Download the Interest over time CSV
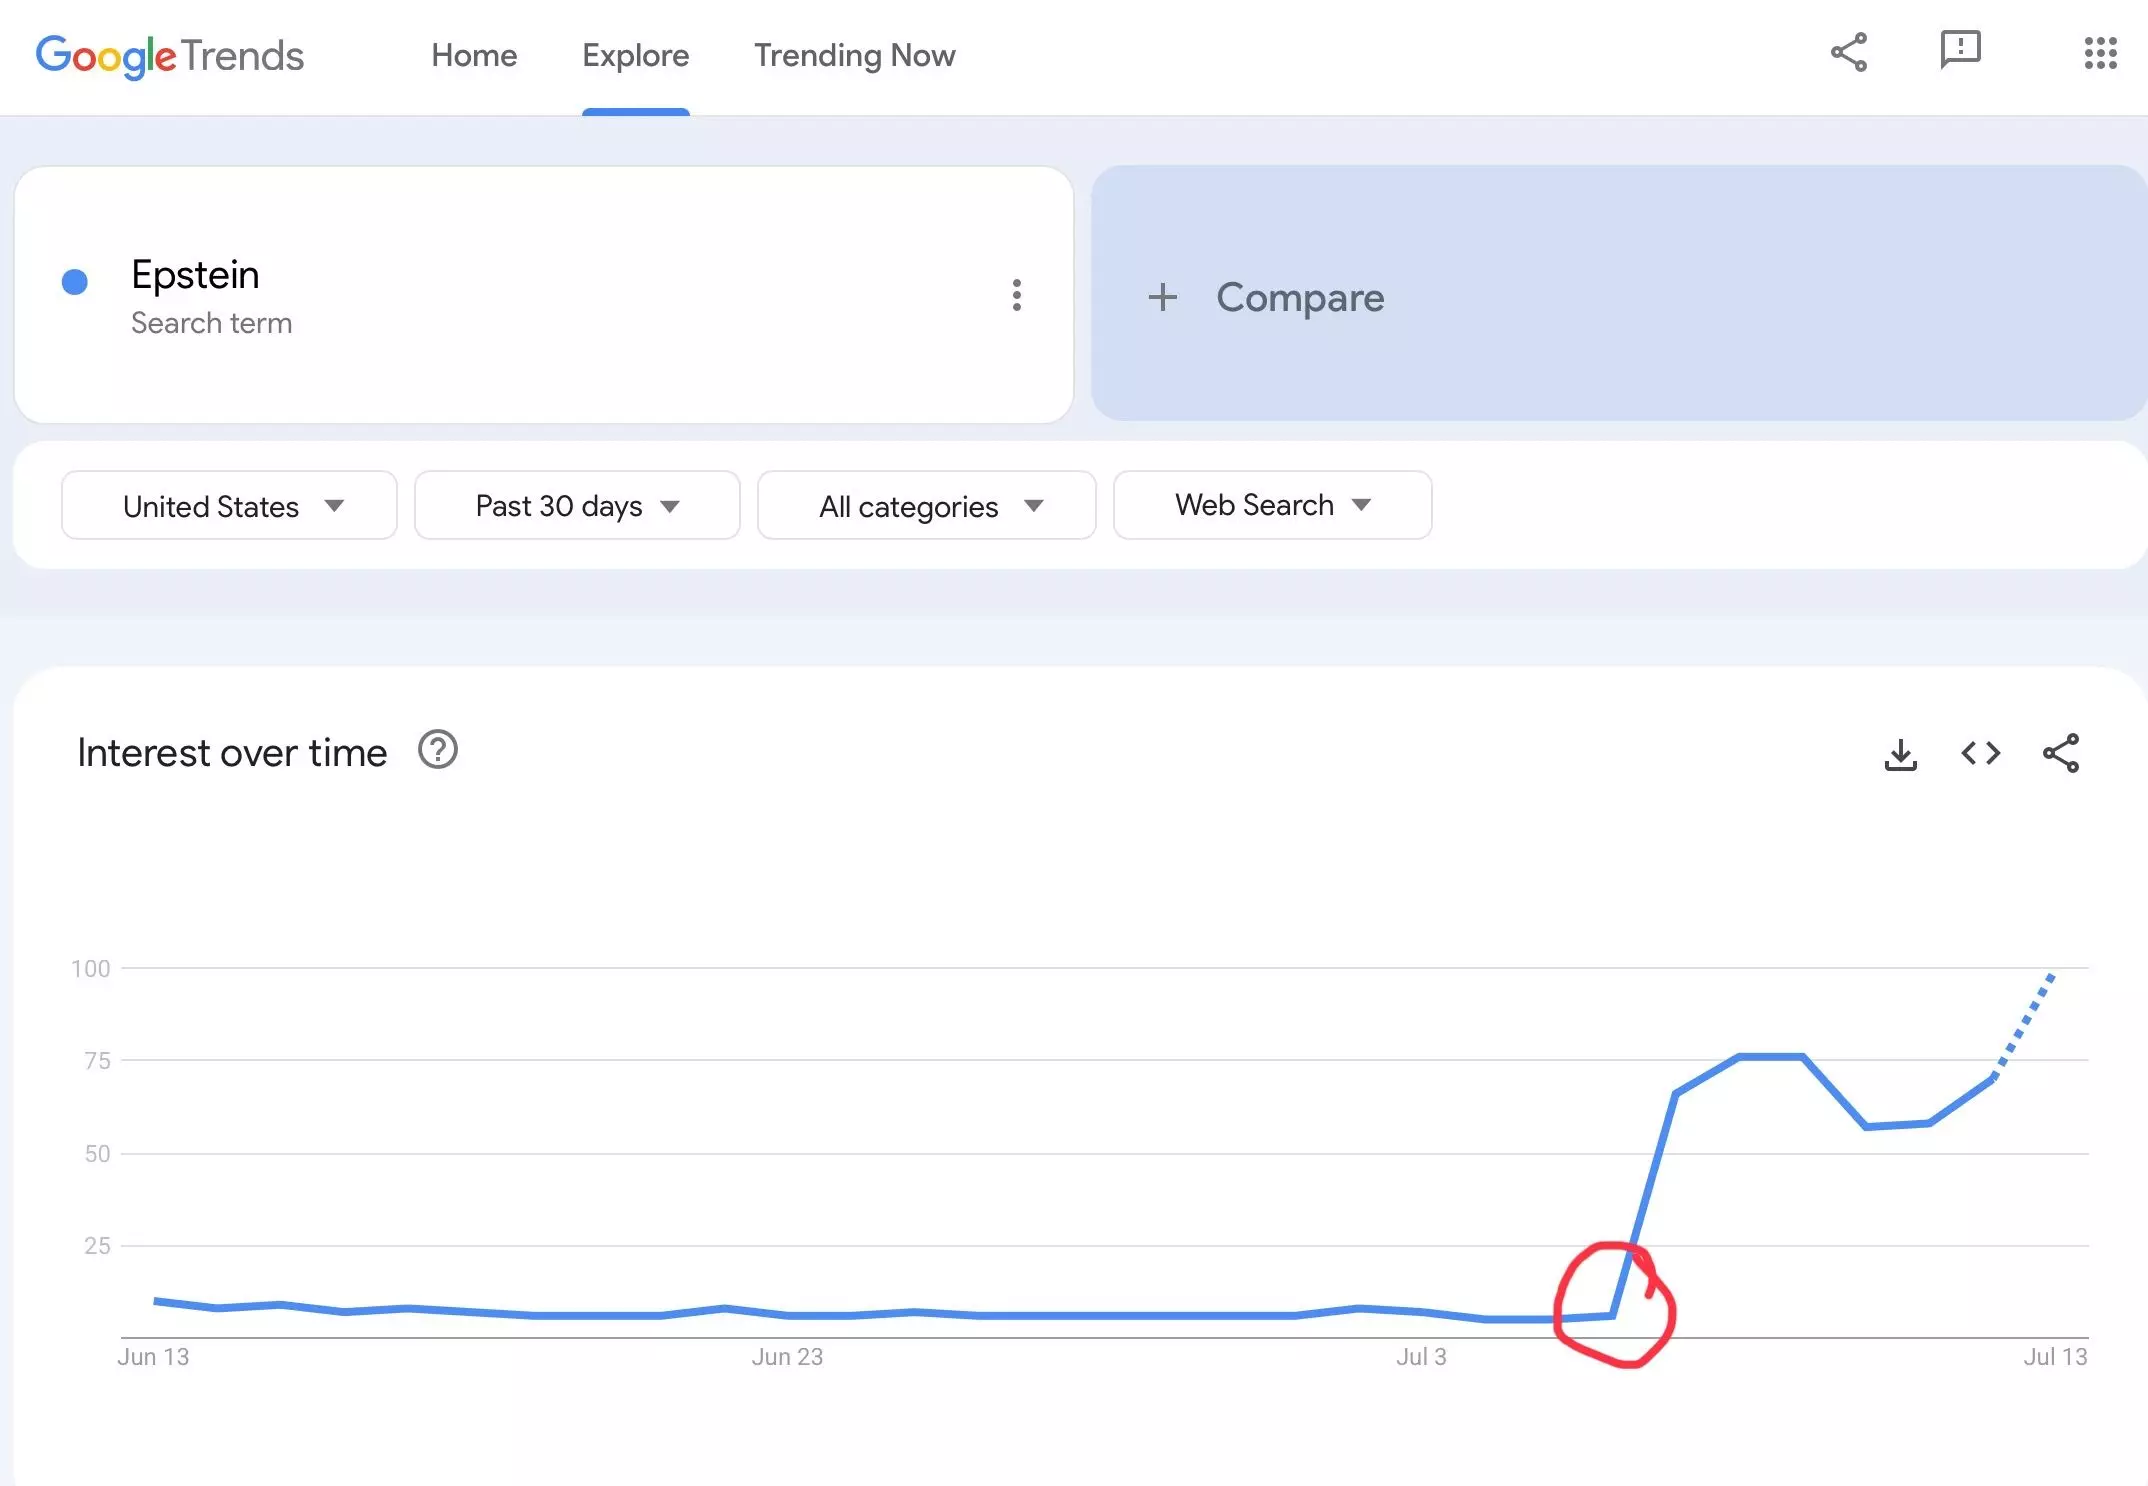 (1900, 754)
